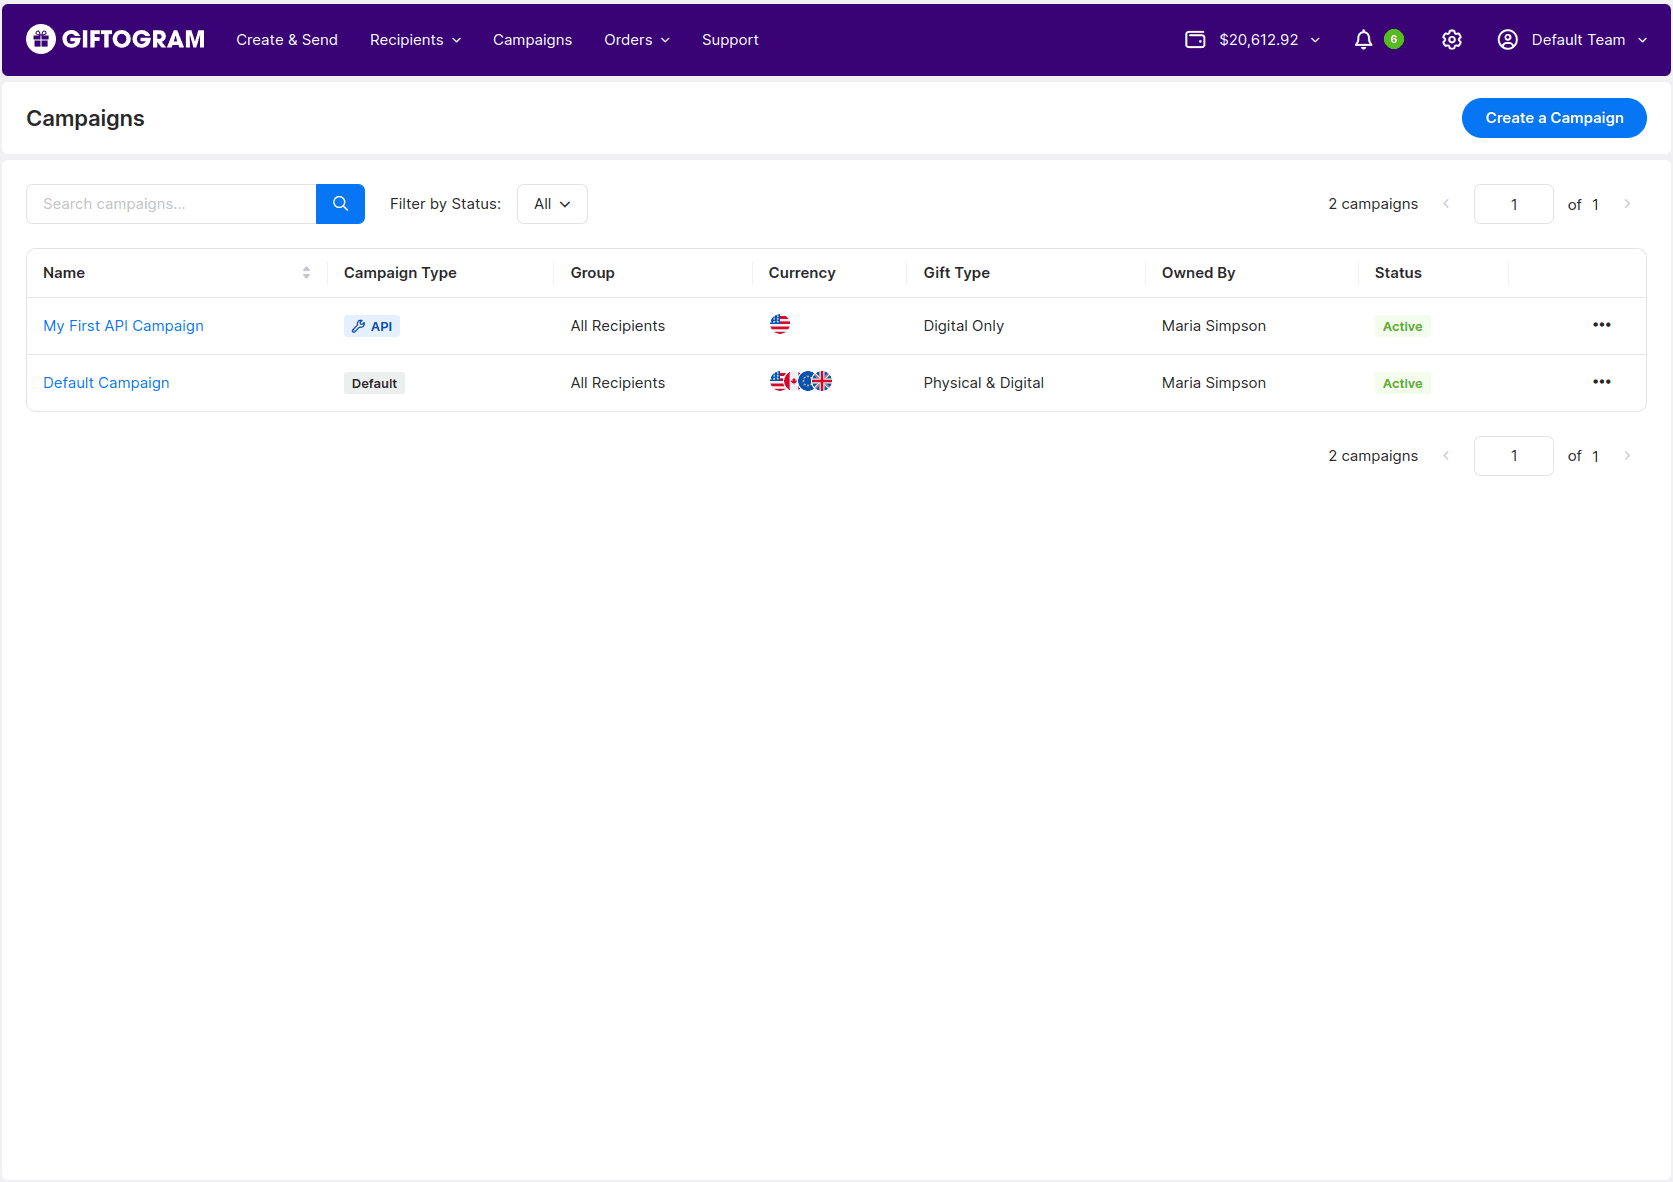Screen dimensions: 1673x1182
Task: Click bottom page number input
Action: click(1513, 456)
